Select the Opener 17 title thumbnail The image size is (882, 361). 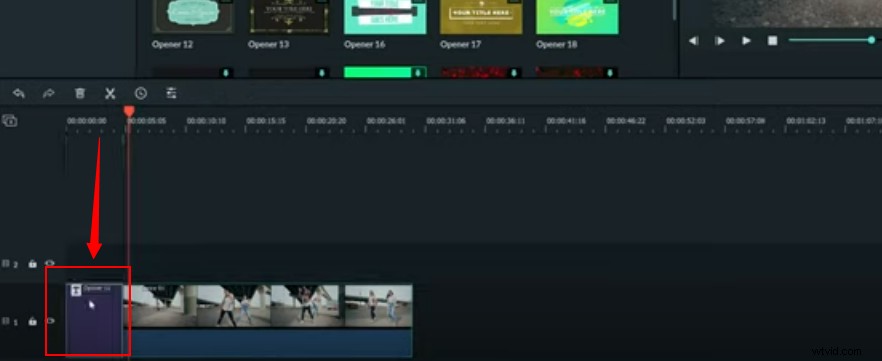point(482,17)
